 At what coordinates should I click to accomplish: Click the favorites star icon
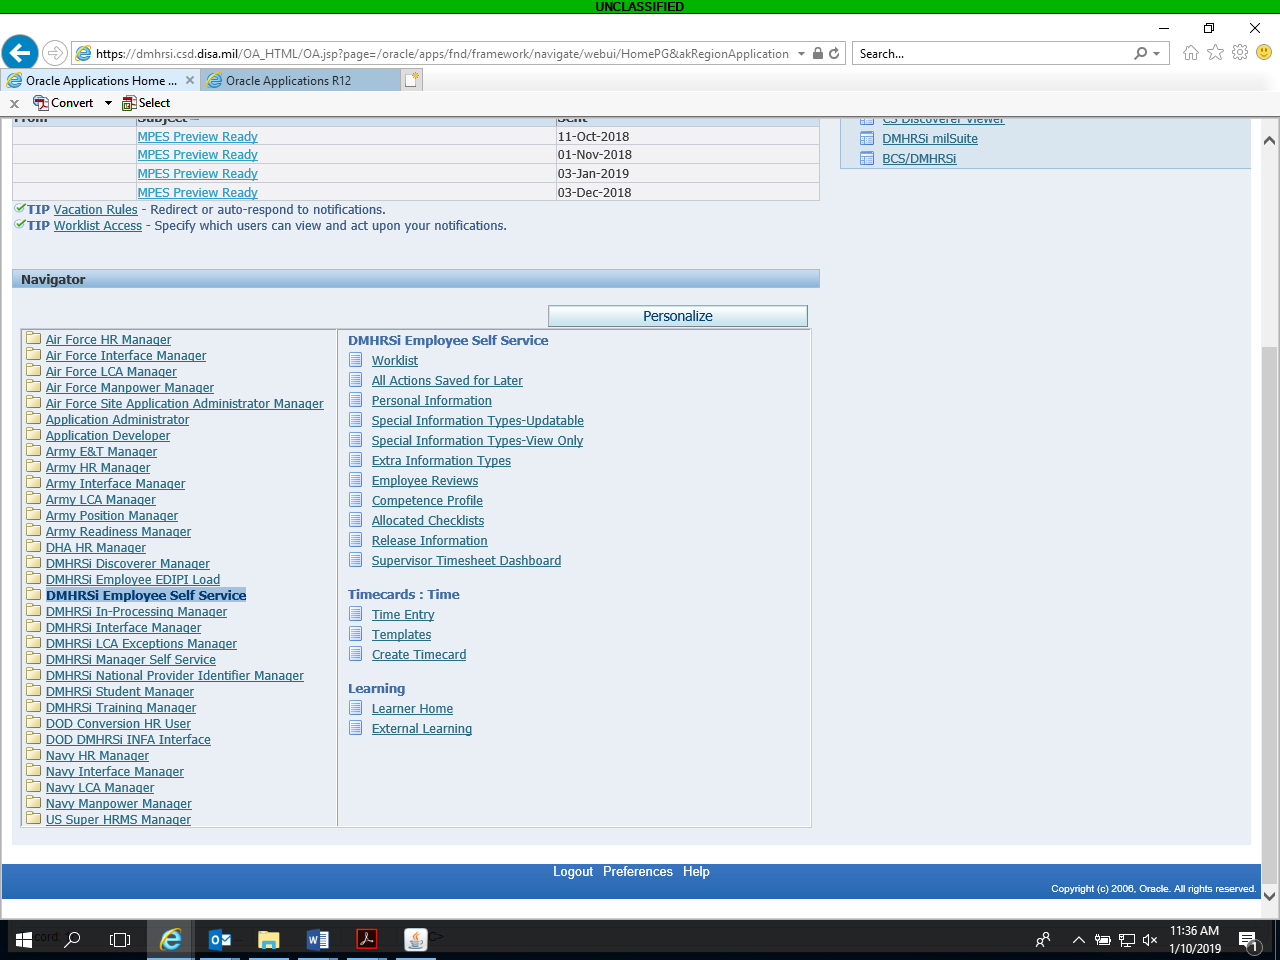click(1215, 53)
